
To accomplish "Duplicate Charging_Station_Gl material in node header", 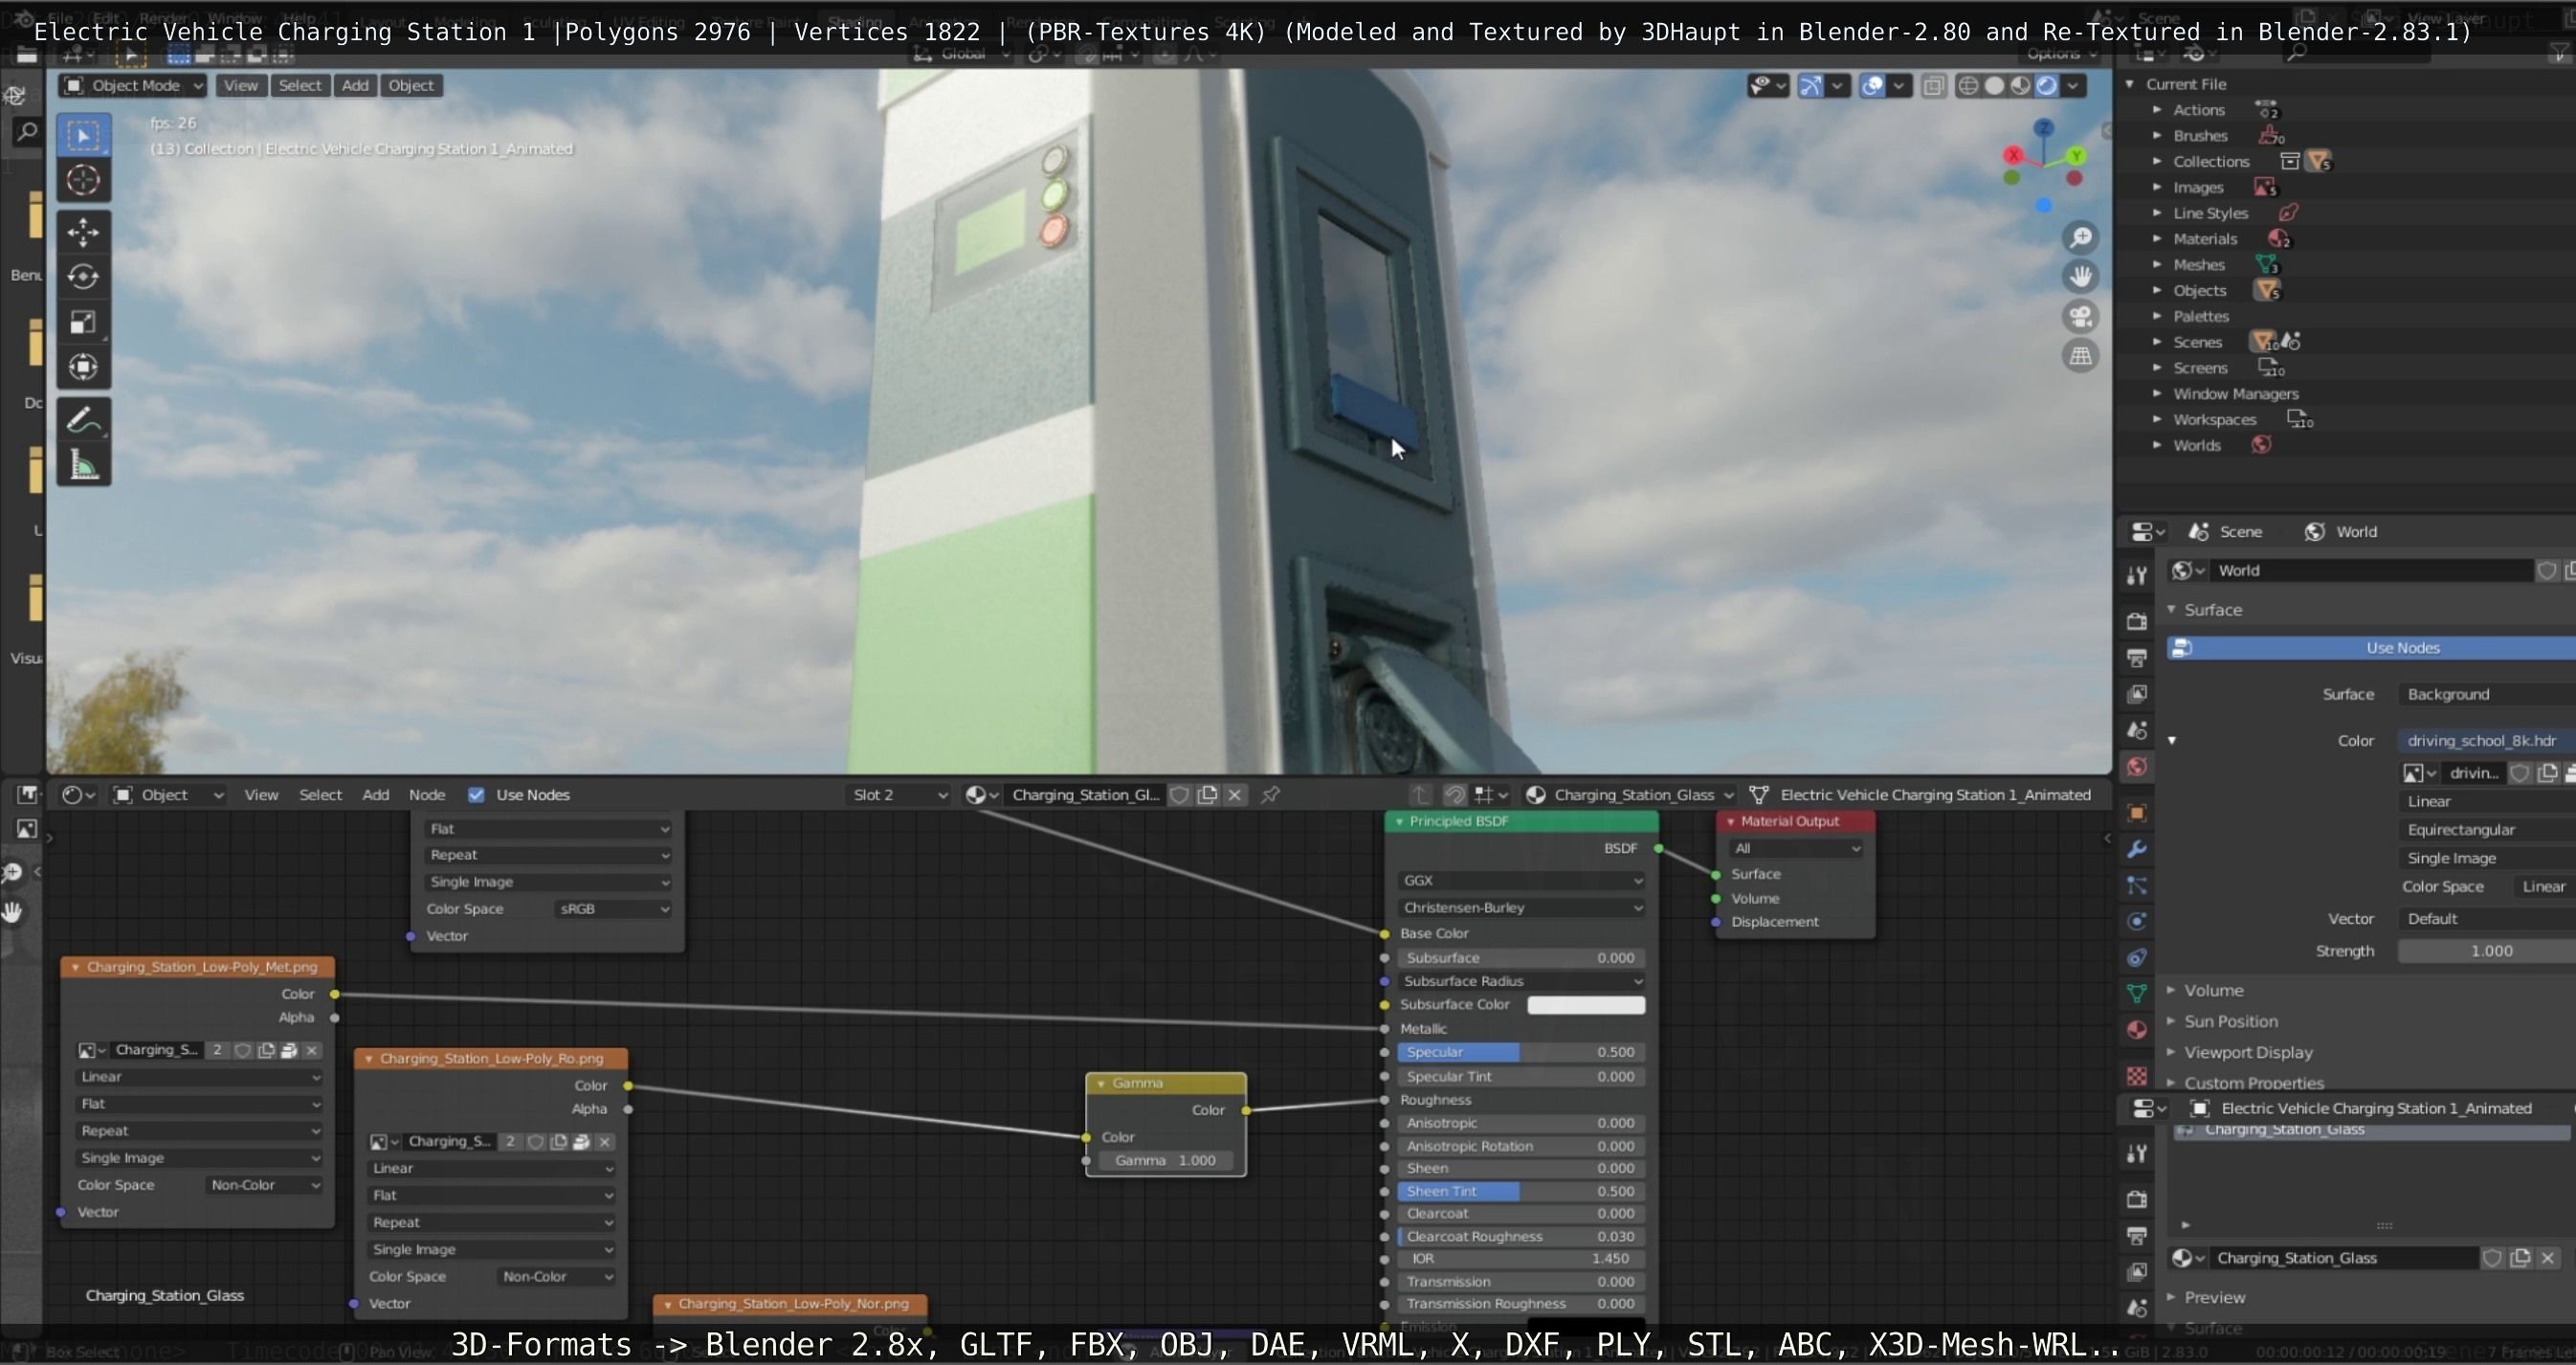I will (x=1208, y=795).
